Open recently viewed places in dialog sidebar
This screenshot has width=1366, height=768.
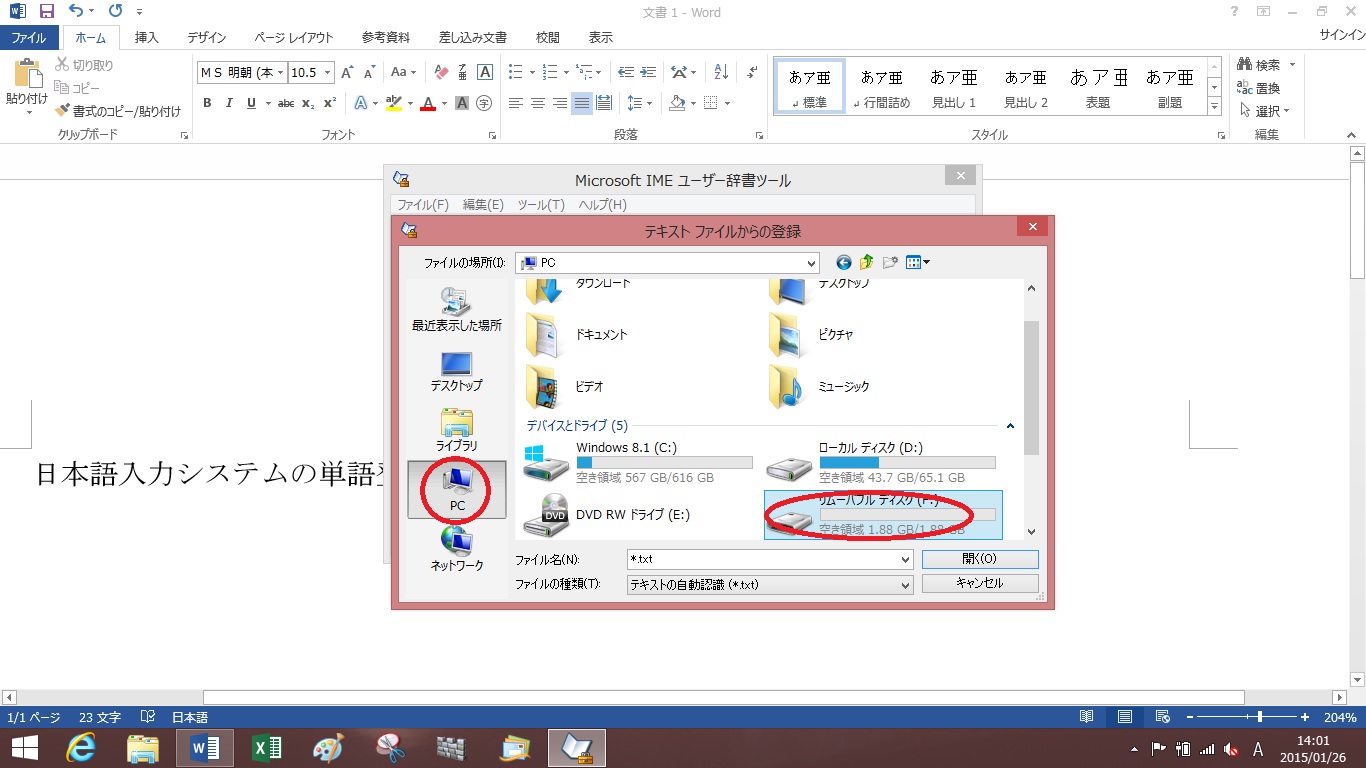pyautogui.click(x=457, y=309)
